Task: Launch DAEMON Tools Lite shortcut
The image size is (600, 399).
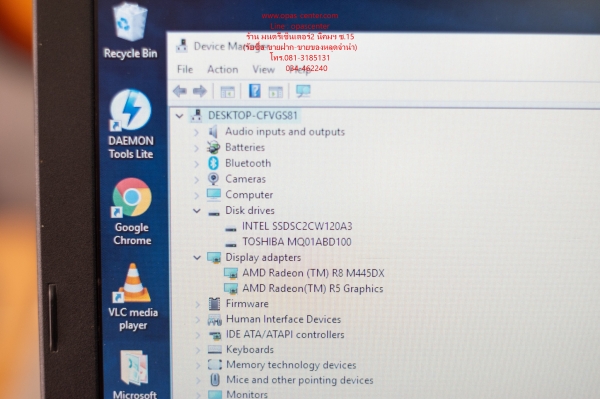Action: coord(130,124)
